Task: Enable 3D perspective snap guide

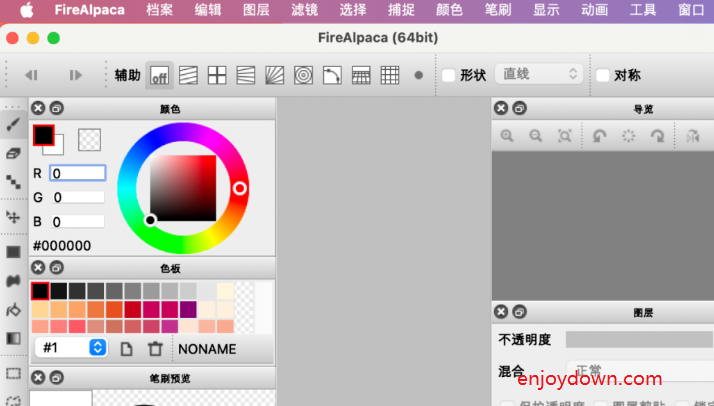Action: [361, 75]
